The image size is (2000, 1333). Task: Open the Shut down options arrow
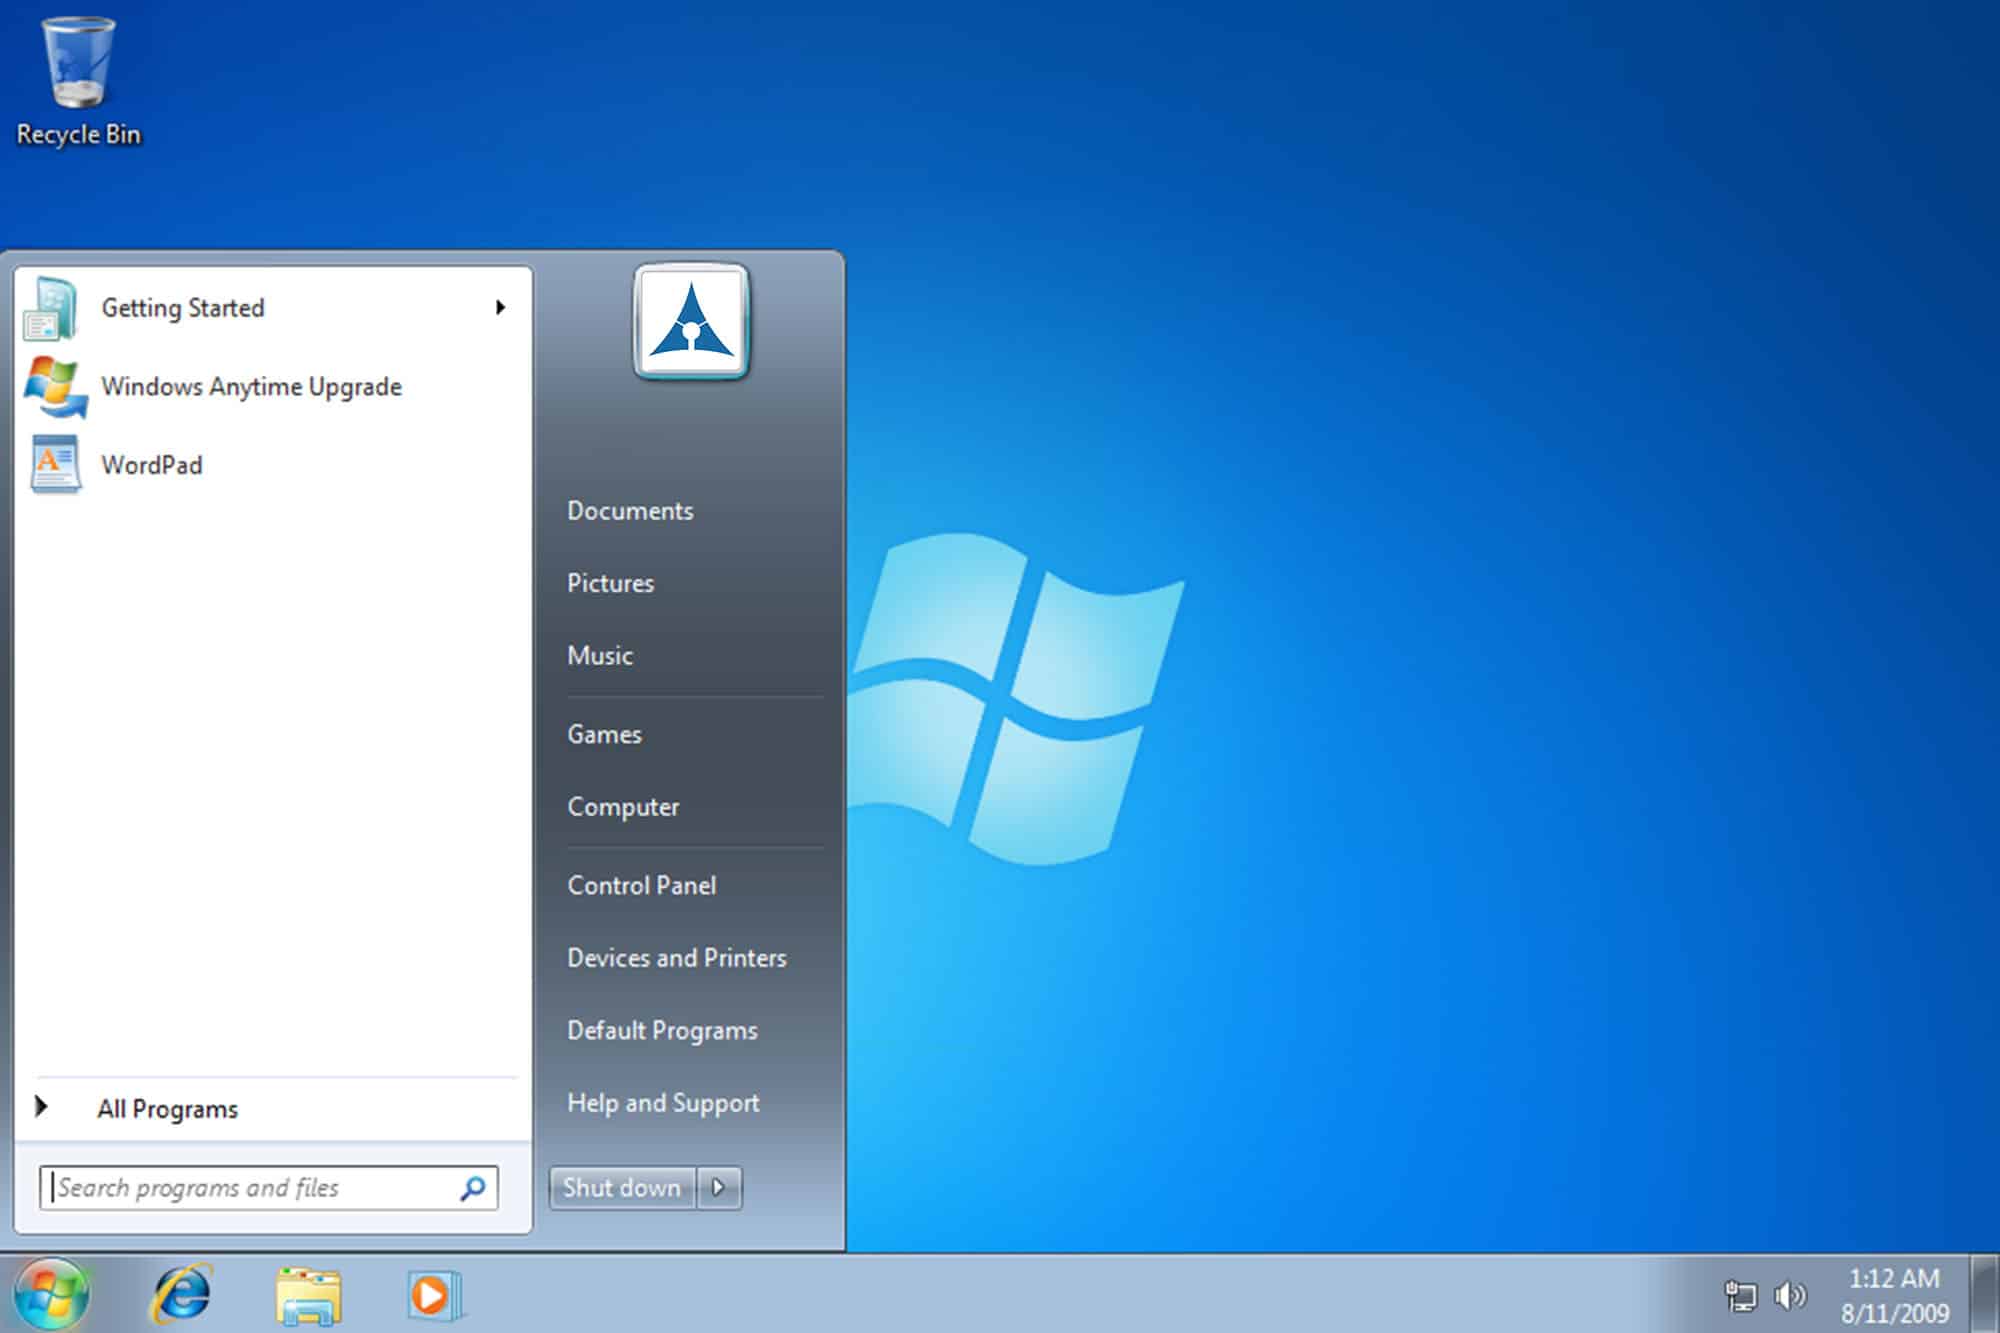click(x=719, y=1188)
